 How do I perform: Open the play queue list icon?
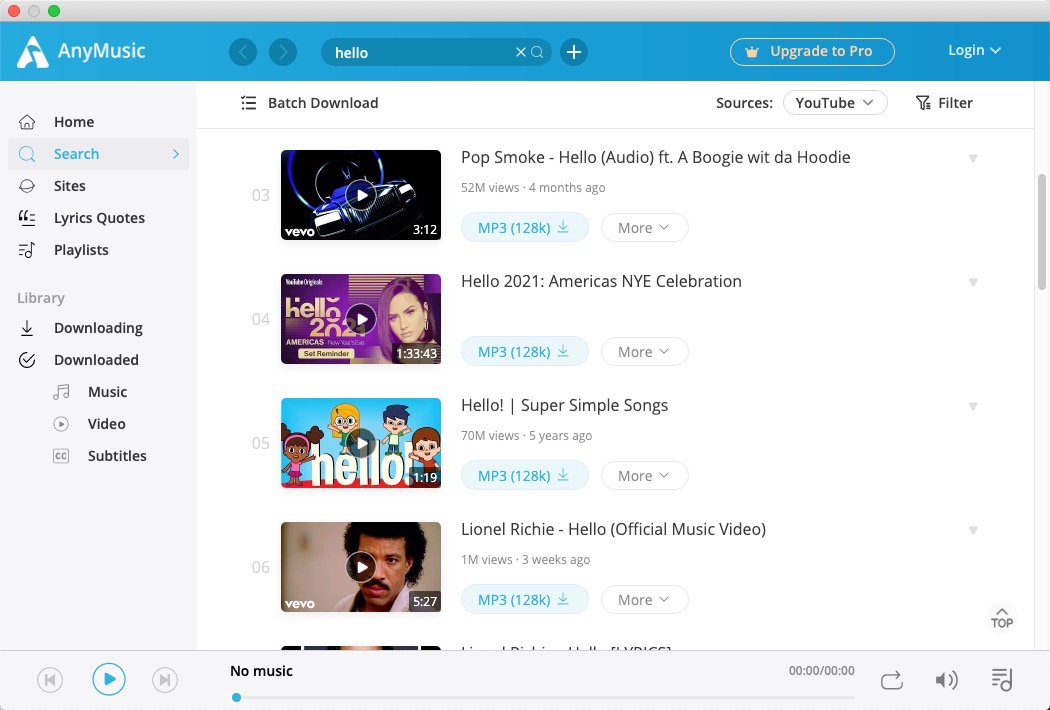[1002, 680]
